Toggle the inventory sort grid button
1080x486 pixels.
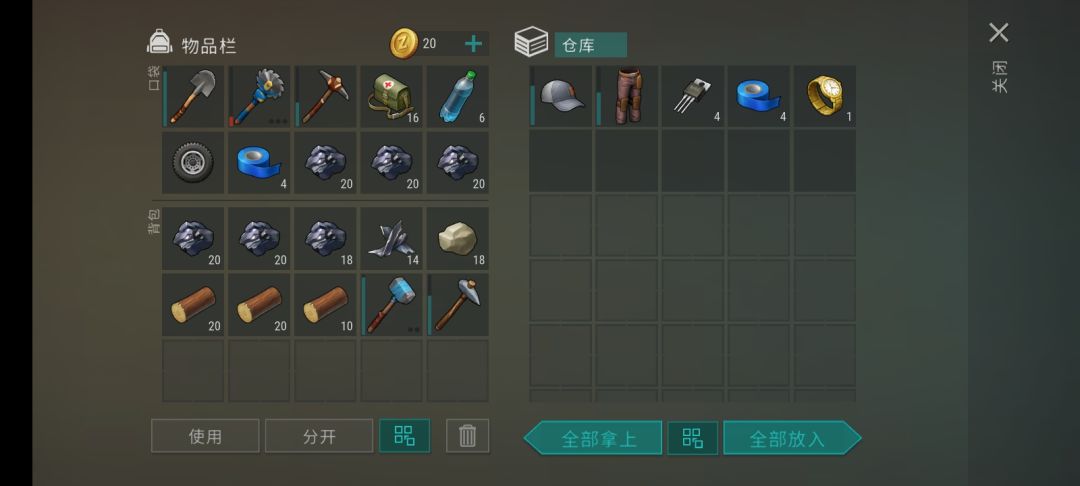tap(404, 436)
